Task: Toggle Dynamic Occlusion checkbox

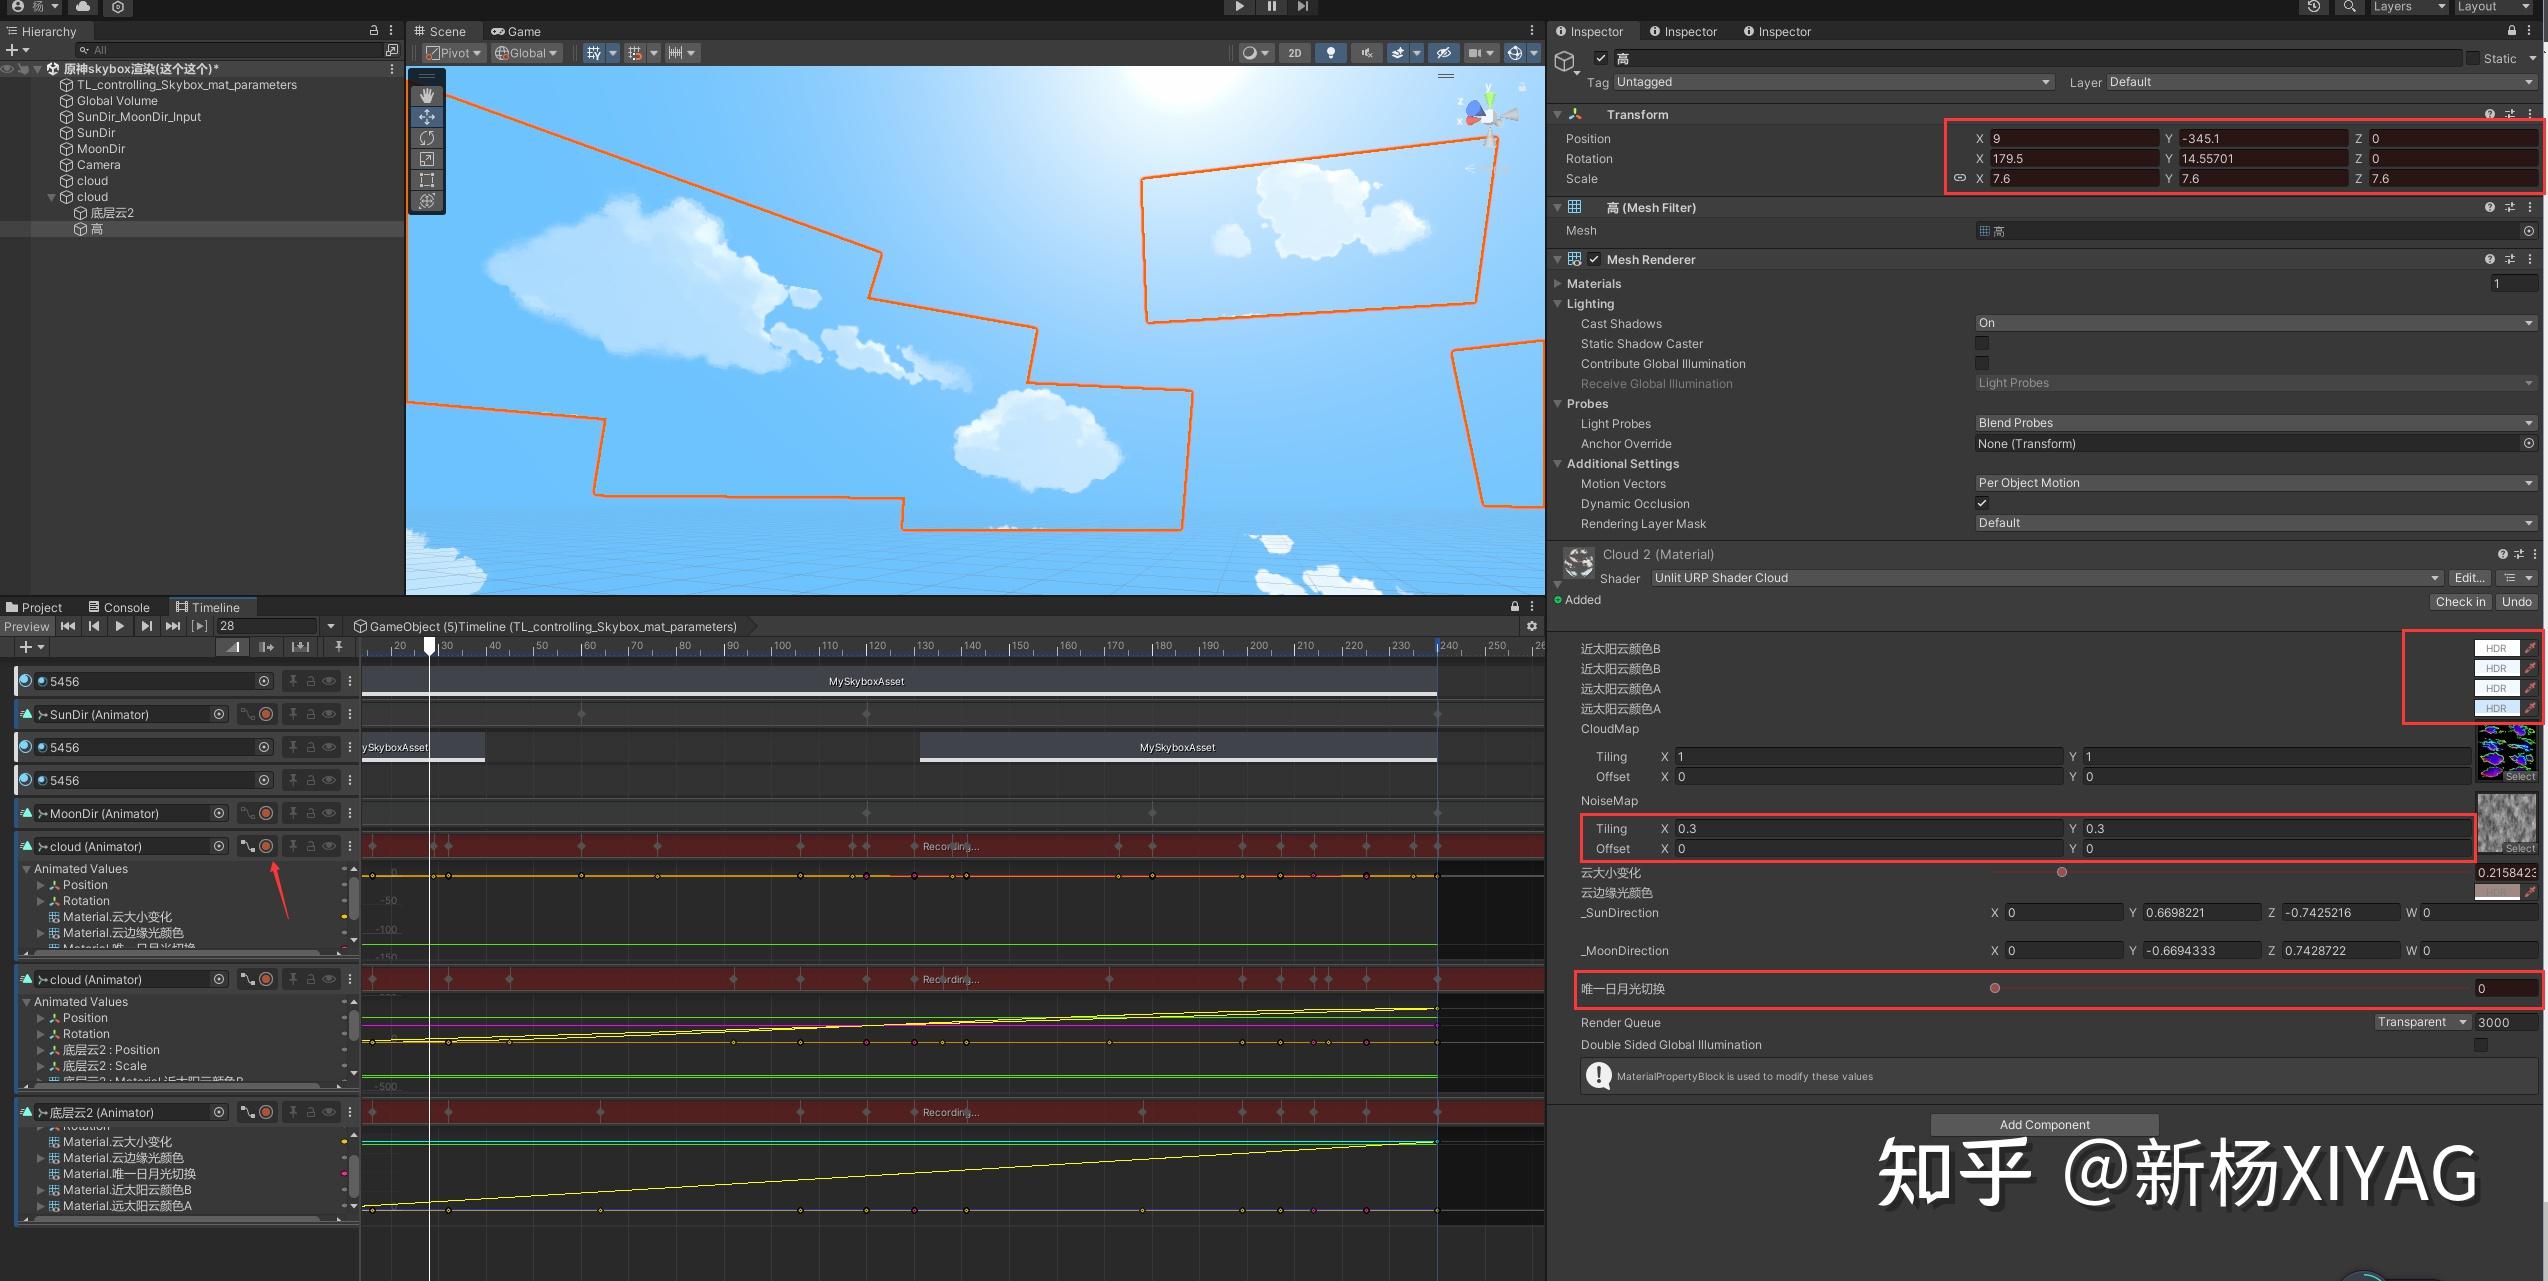Action: (1982, 503)
